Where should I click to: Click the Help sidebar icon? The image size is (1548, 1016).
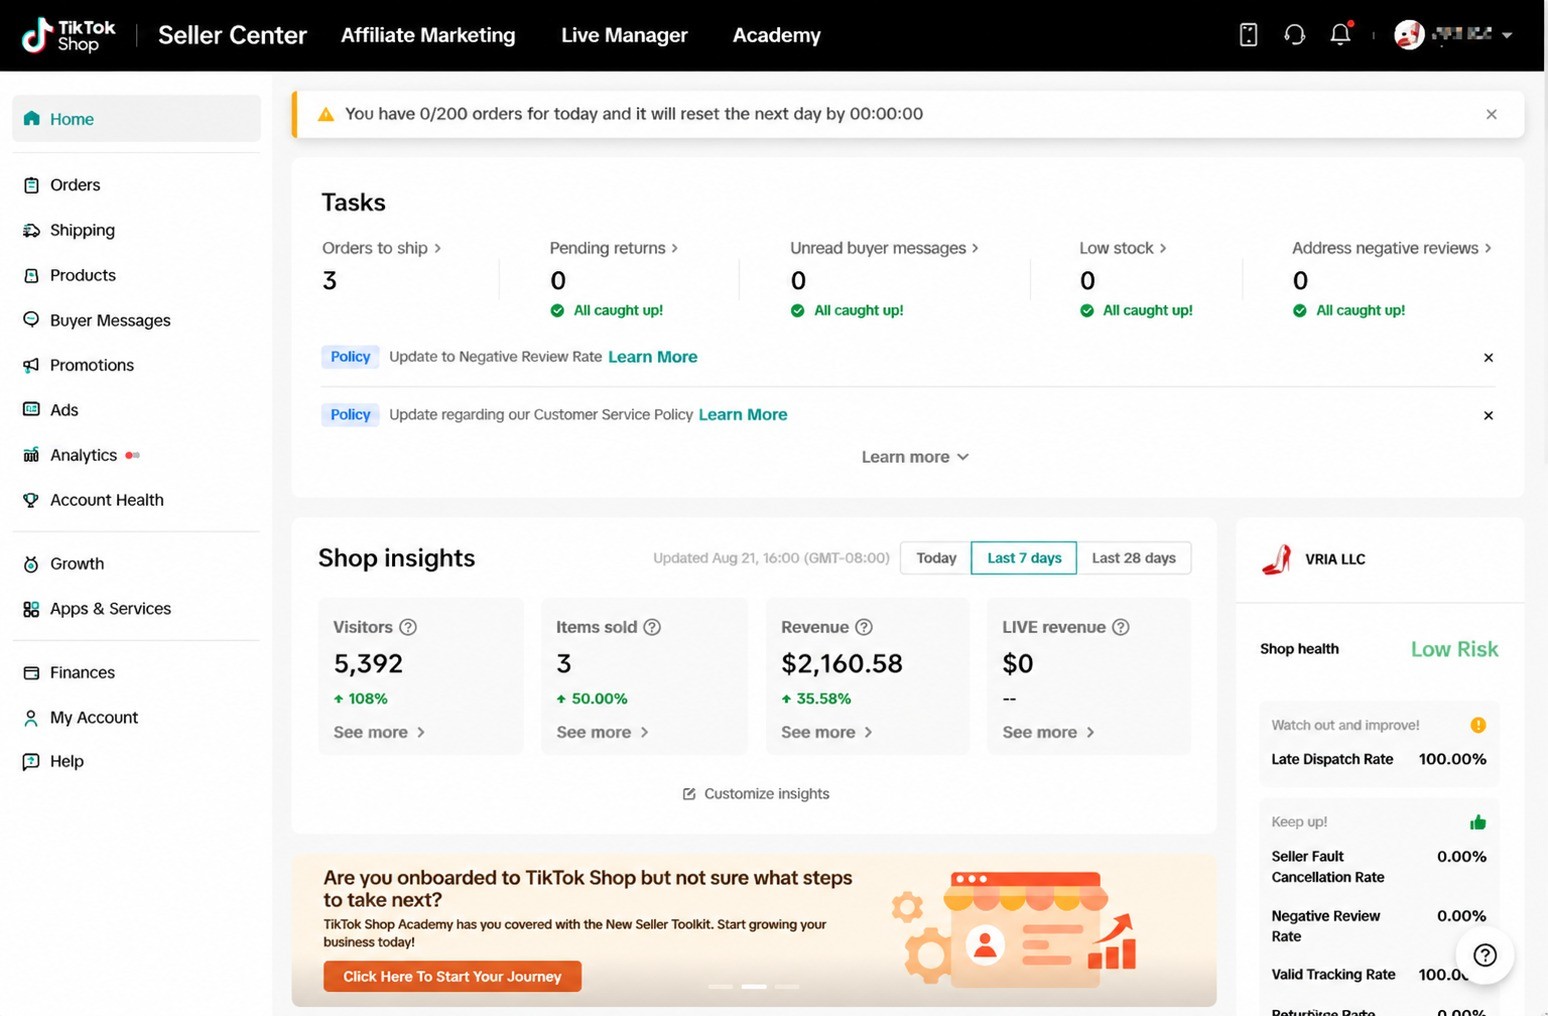(x=31, y=761)
